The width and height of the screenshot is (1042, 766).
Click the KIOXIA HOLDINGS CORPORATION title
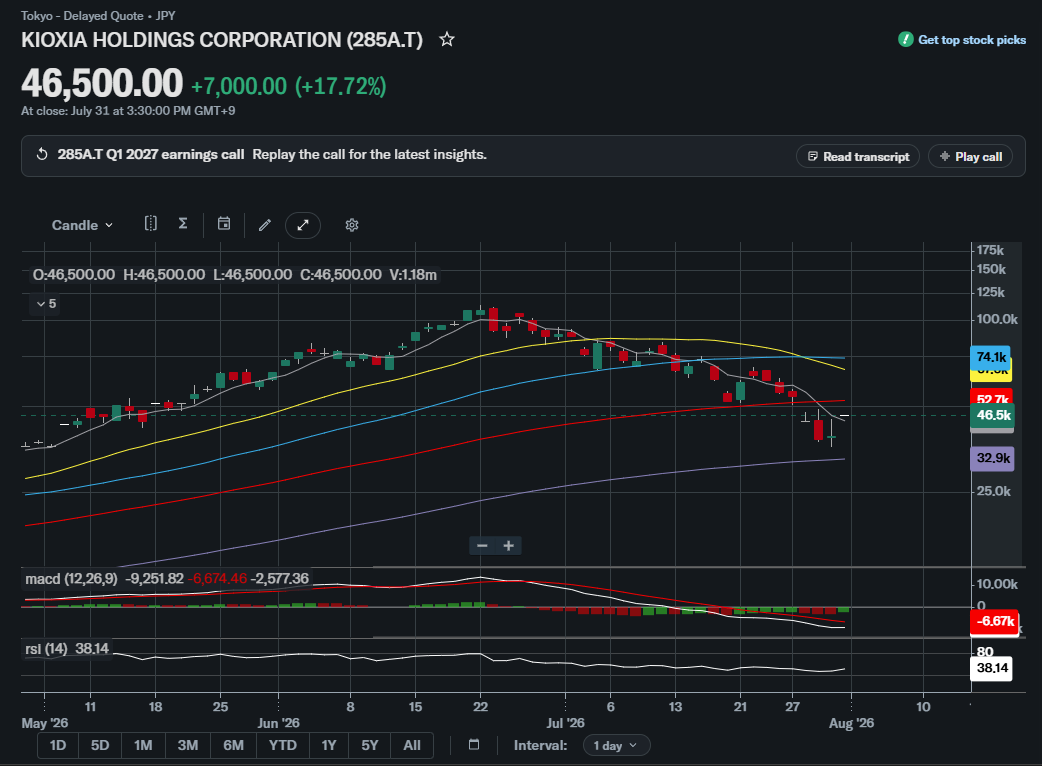tap(222, 40)
